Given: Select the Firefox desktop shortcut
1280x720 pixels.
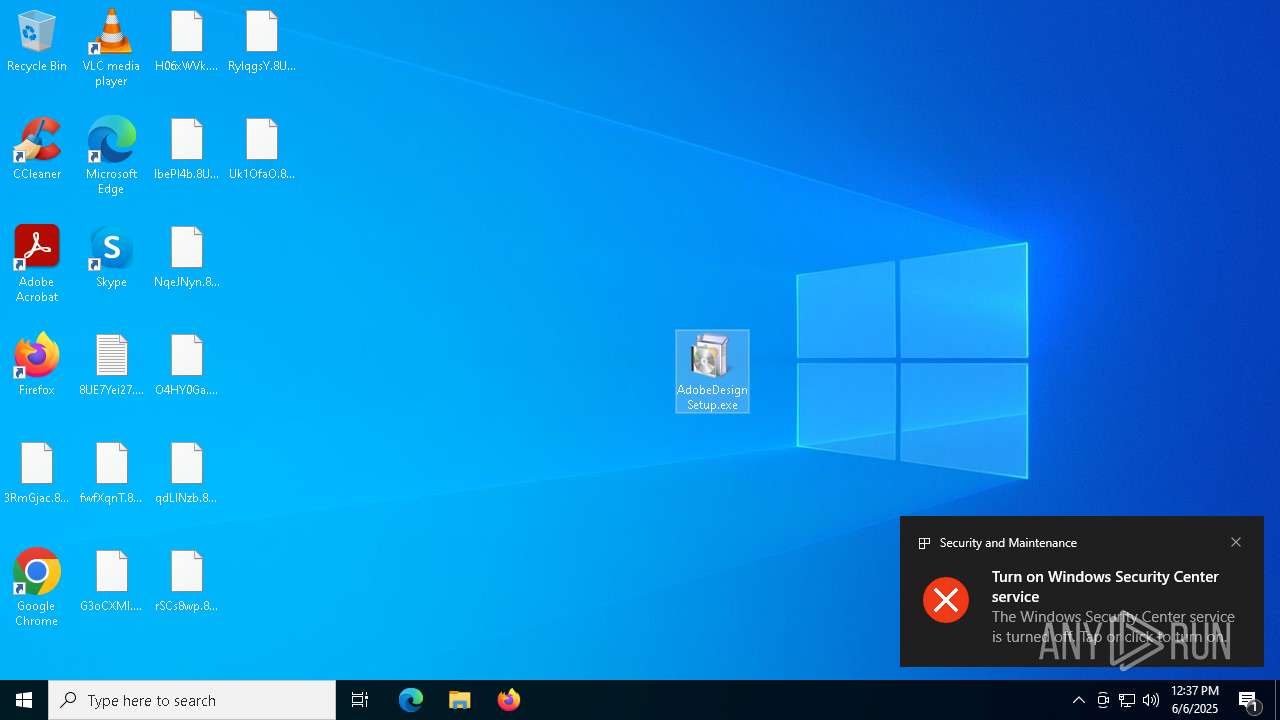Looking at the screenshot, I should click(x=37, y=365).
